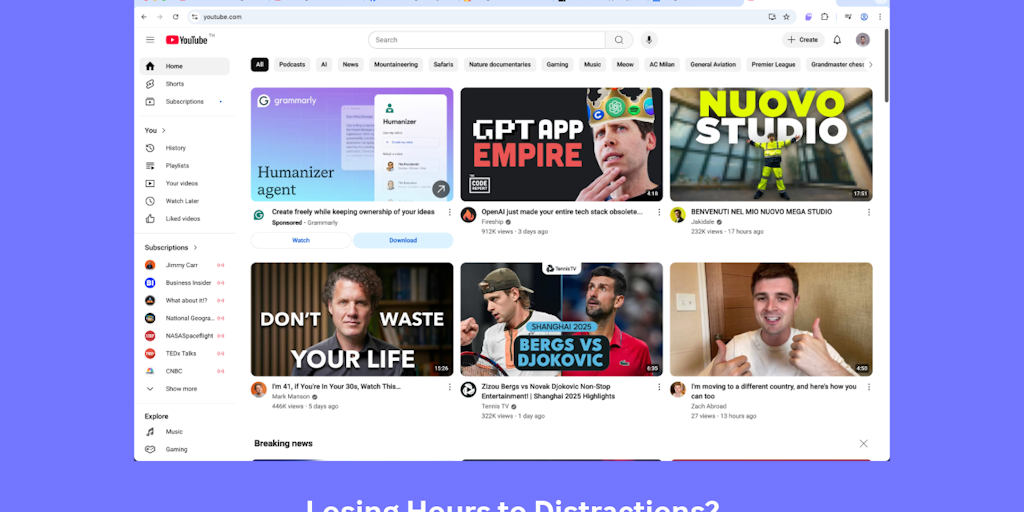Open Music under Explore

(184, 432)
